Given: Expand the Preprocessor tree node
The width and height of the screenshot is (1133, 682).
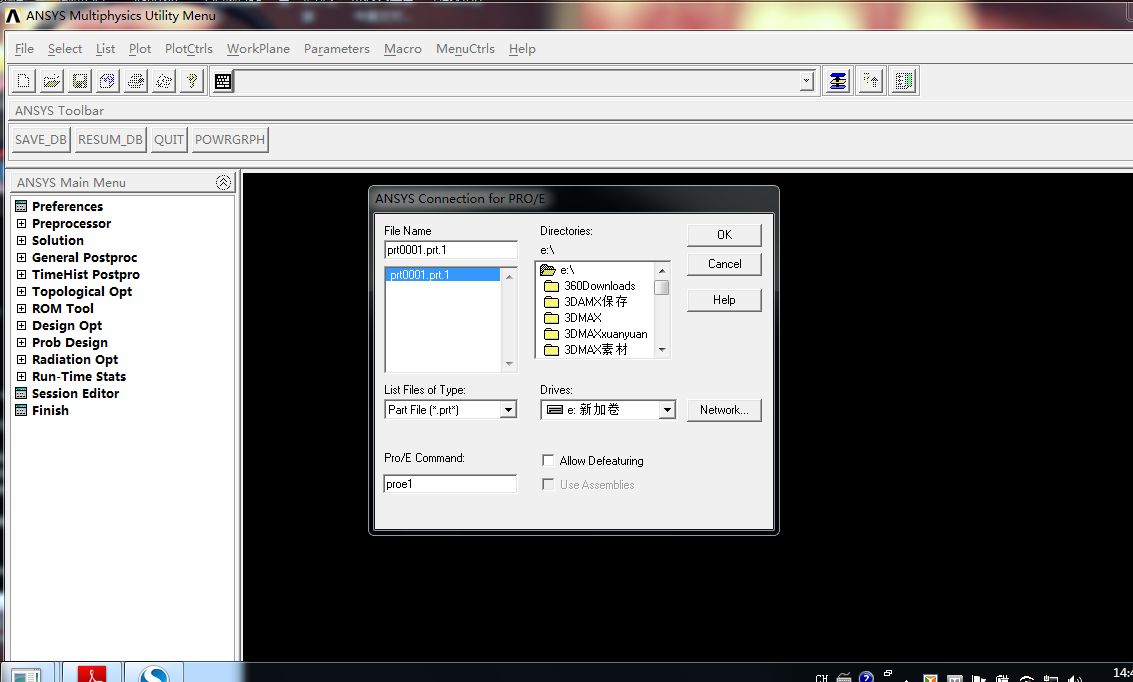Looking at the screenshot, I should (21, 224).
